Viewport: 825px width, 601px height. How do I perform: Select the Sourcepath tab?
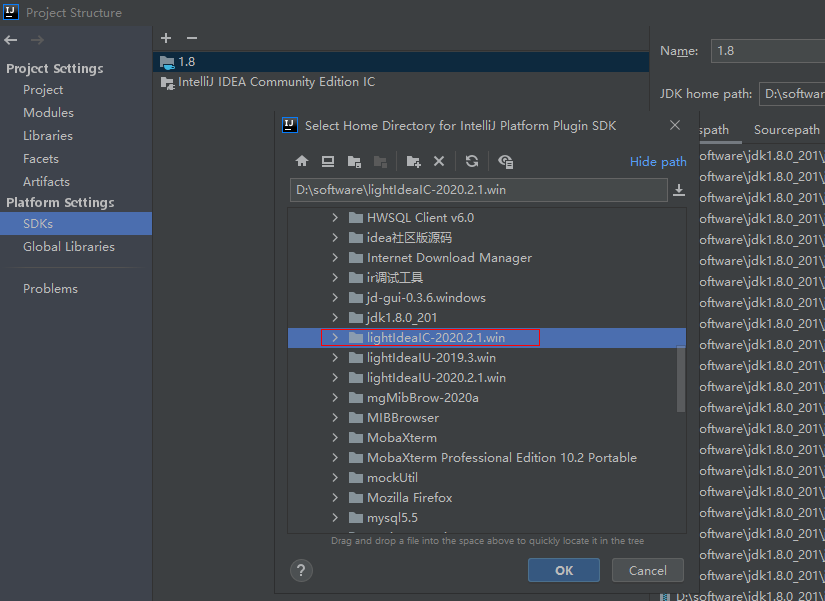coord(786,130)
